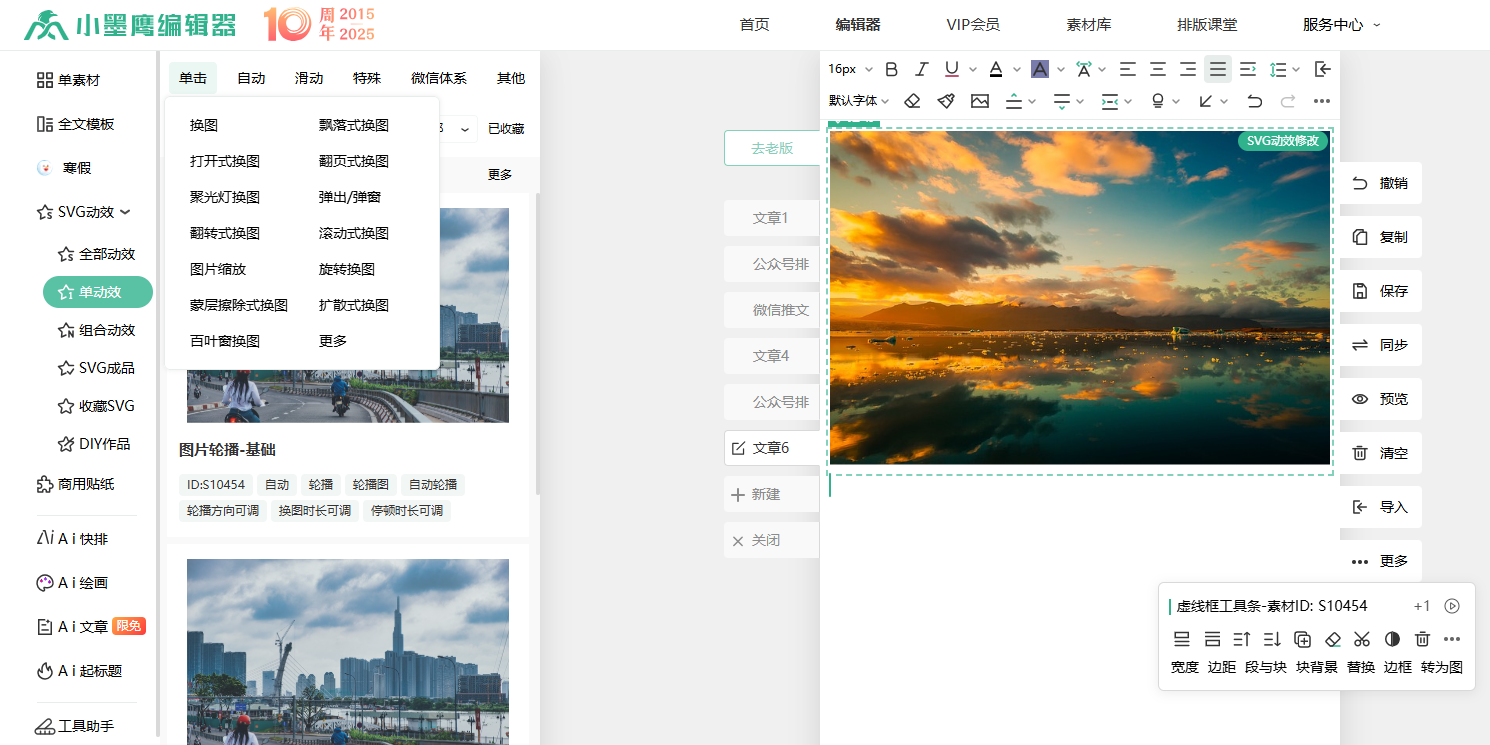This screenshot has height=745, width=1490.
Task: Toggle bold formatting in the editor toolbar
Action: point(891,69)
